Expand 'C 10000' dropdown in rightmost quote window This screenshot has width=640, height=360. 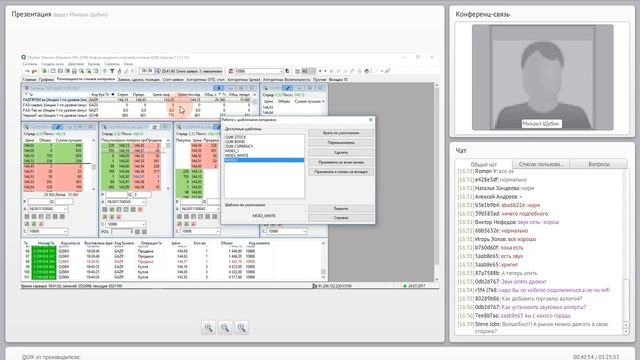tap(304, 231)
